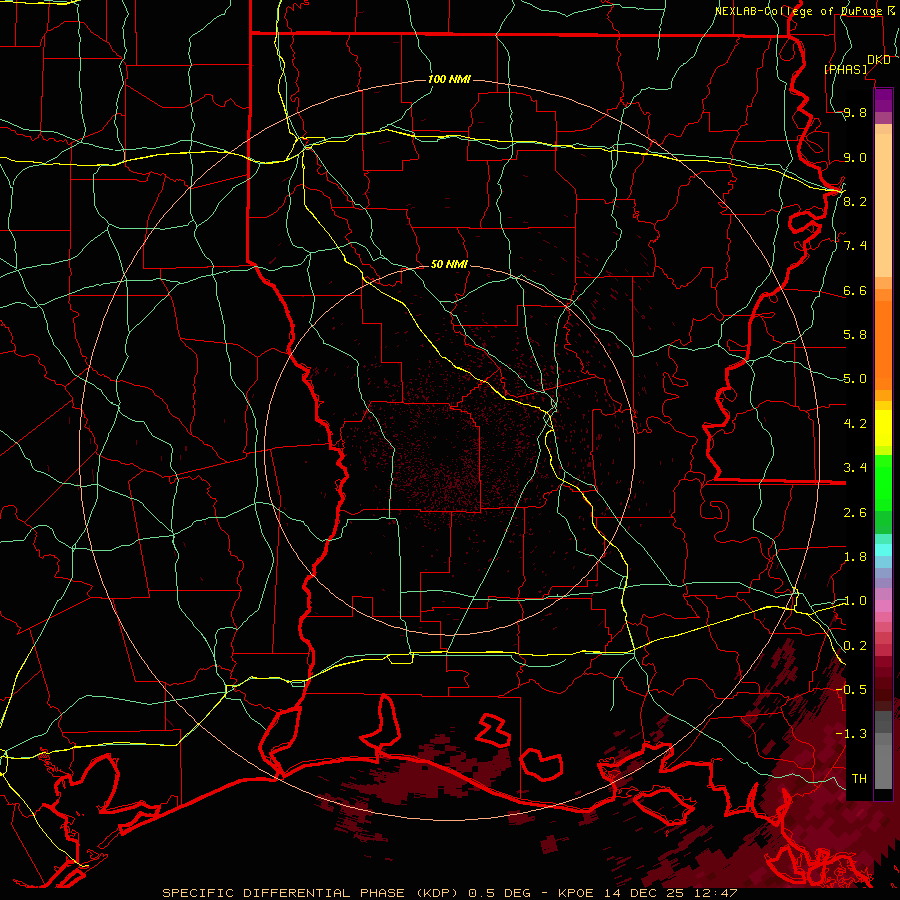Select the gray segment near TH
900x900 pixels.
click(883, 766)
